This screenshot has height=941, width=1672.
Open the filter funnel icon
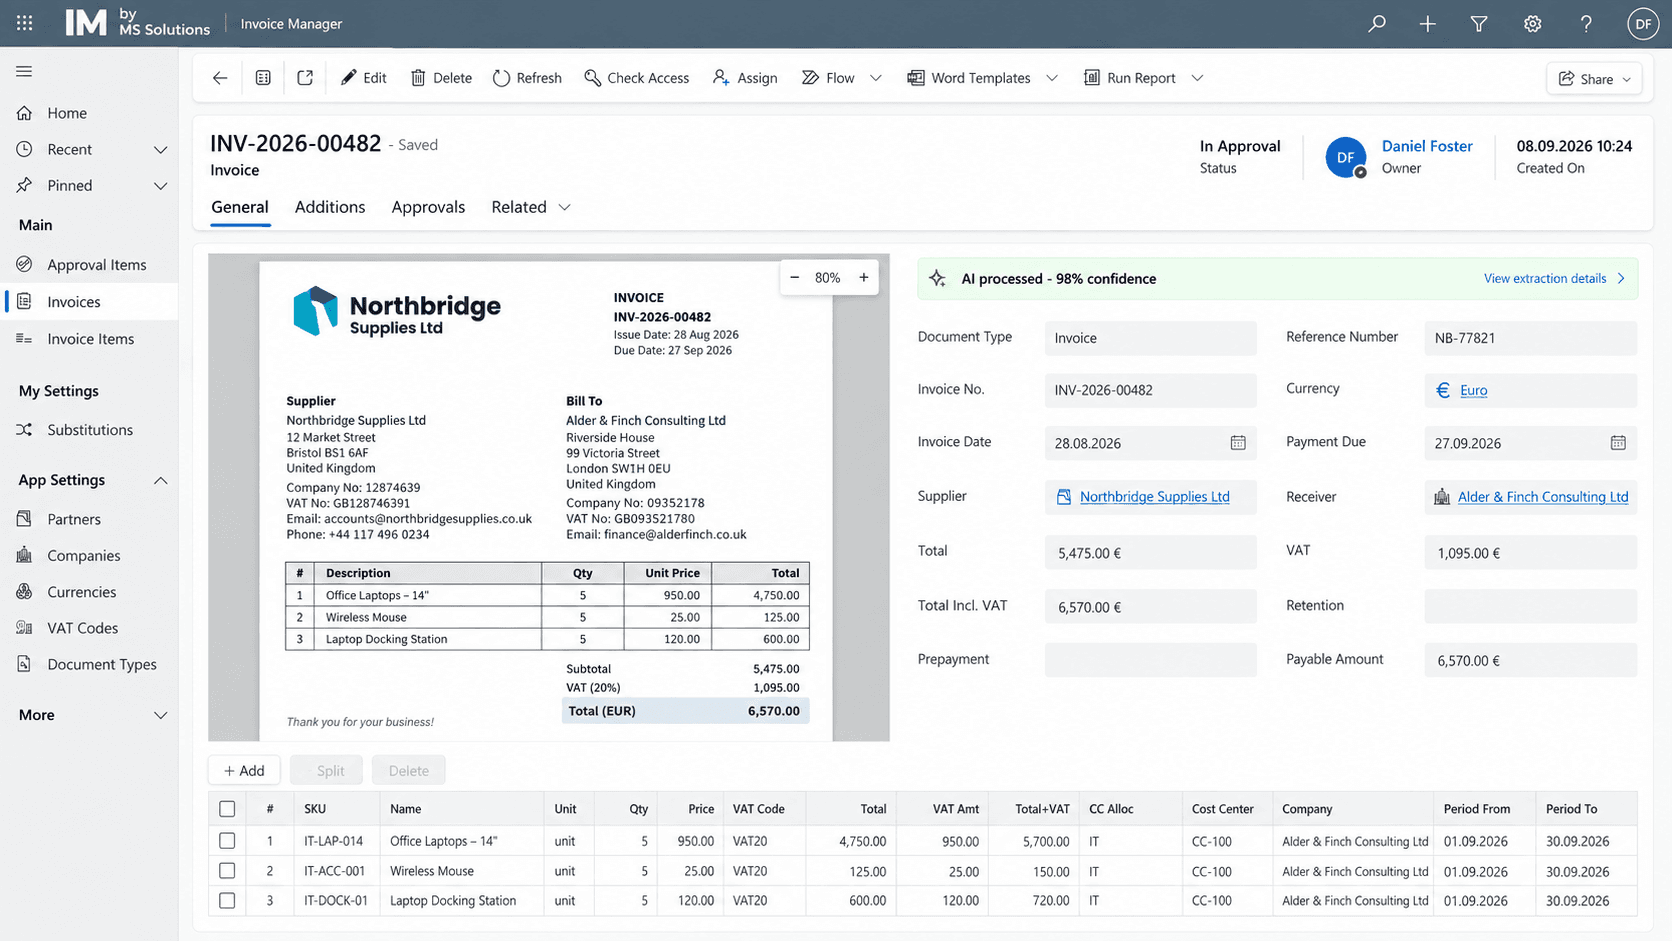click(x=1479, y=23)
